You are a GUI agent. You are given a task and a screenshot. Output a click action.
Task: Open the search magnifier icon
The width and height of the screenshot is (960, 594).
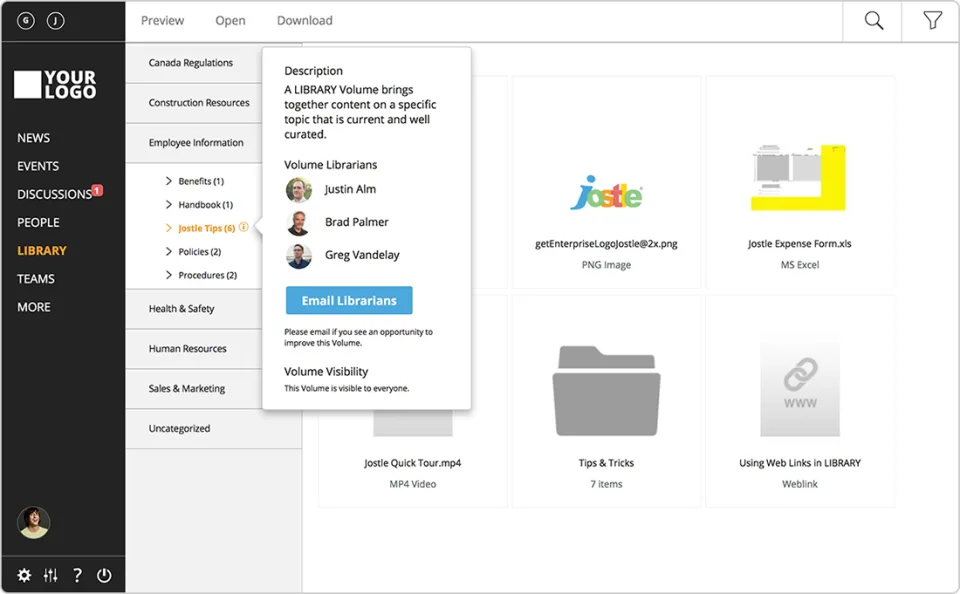coord(874,21)
